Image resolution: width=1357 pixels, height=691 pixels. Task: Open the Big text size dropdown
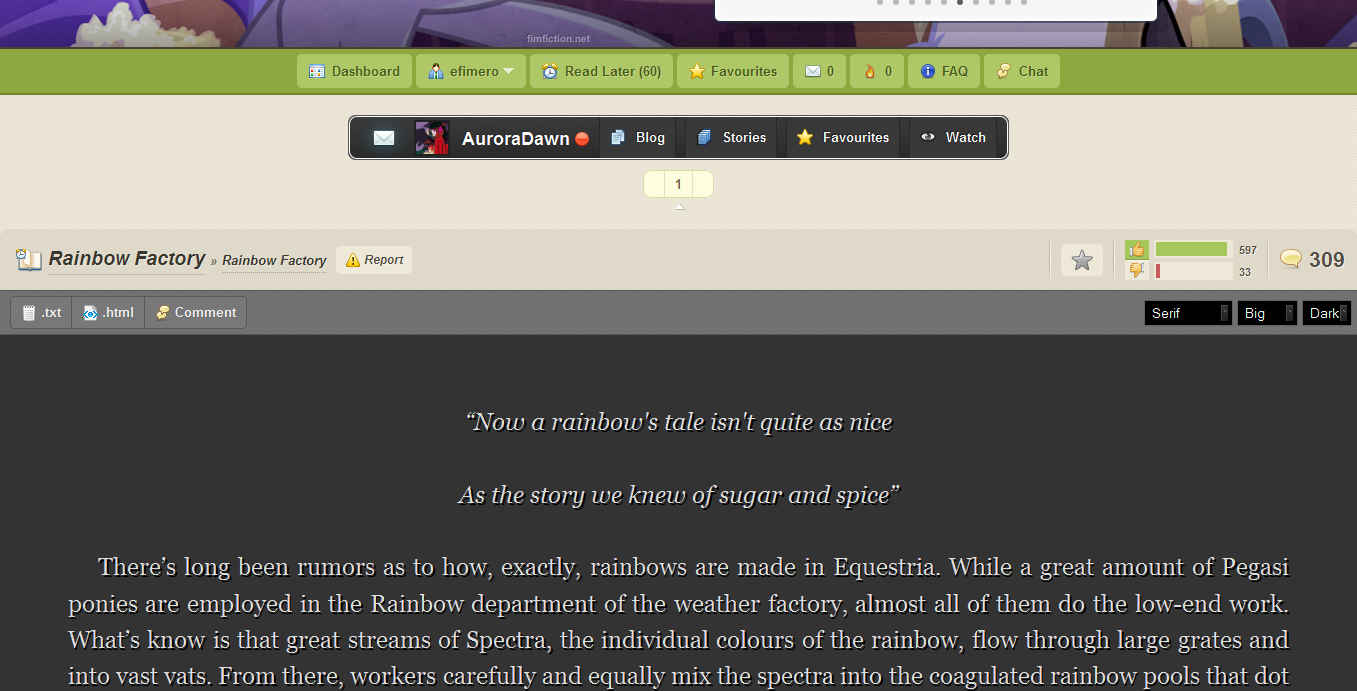click(x=1267, y=313)
